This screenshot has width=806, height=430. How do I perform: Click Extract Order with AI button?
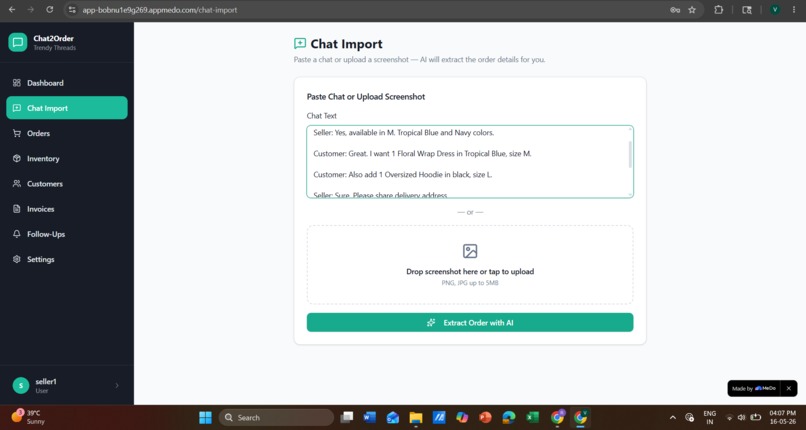pyautogui.click(x=470, y=323)
